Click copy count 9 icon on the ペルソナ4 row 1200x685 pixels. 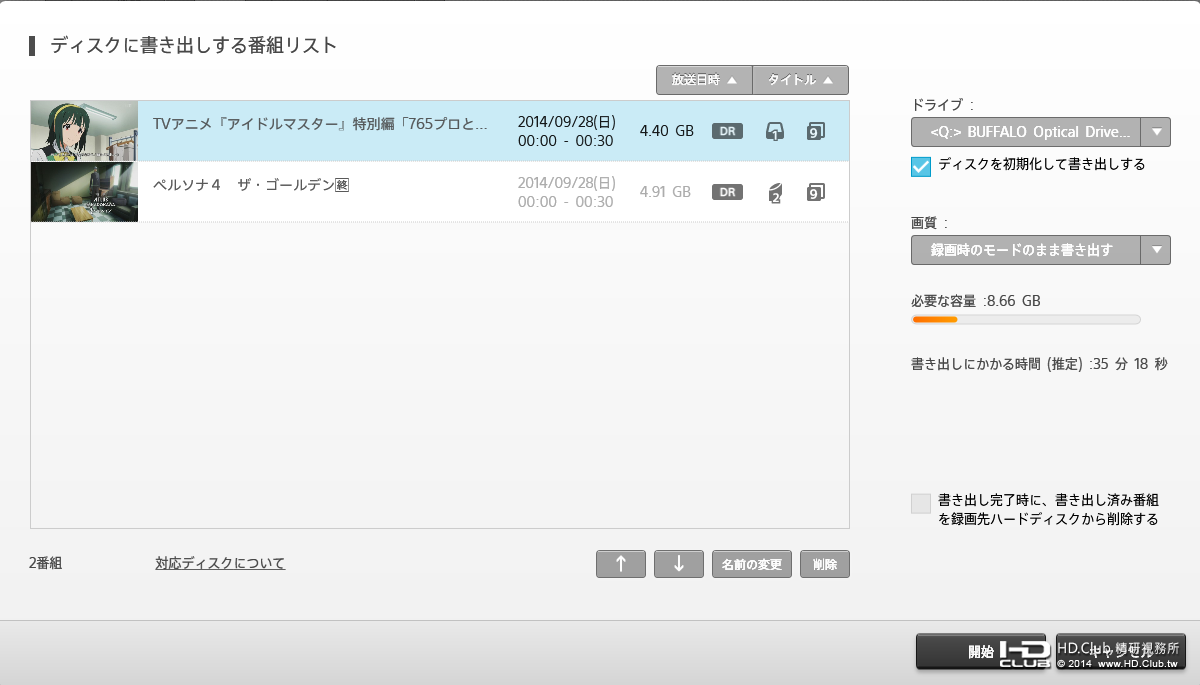[x=815, y=192]
